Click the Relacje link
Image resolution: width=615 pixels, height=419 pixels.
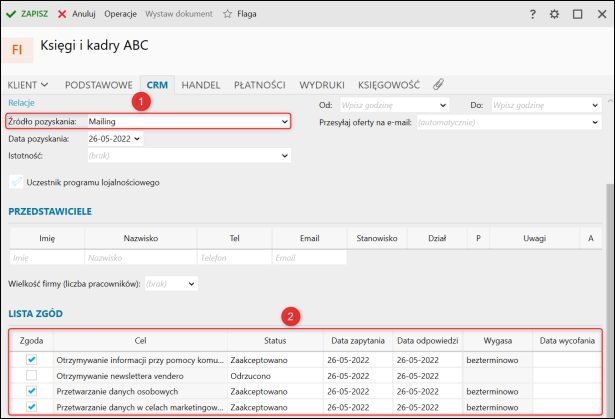pos(21,103)
